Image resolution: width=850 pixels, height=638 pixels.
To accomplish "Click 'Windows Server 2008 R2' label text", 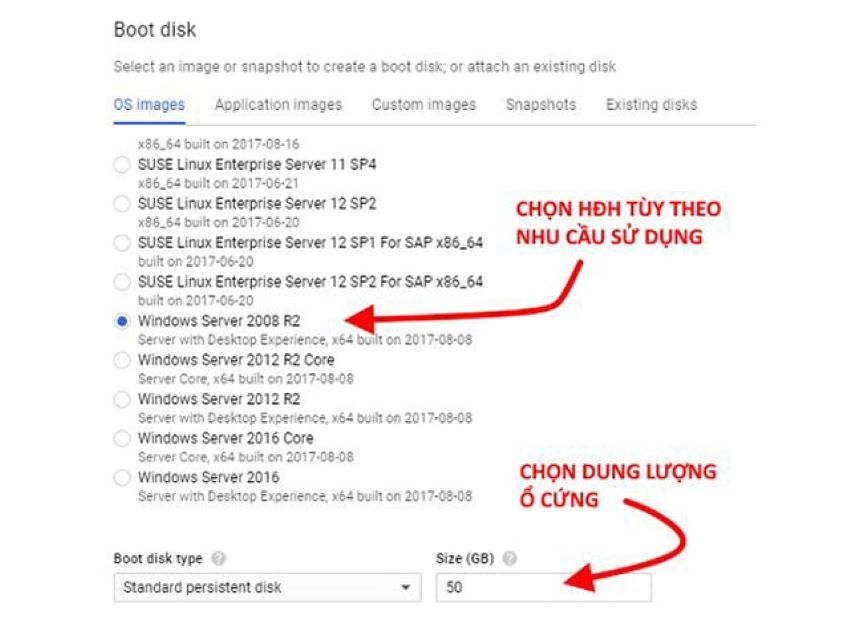I will pyautogui.click(x=219, y=321).
